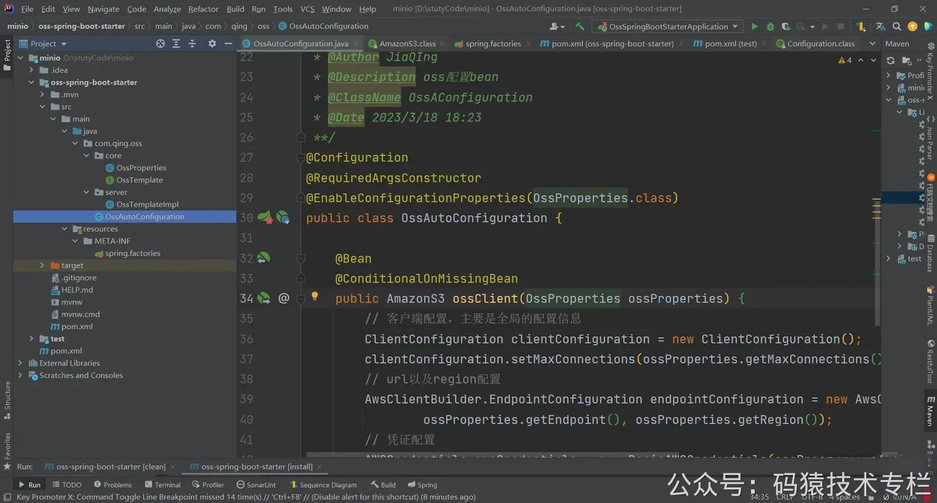Click the Maven reload refresh icon
Screen dimensions: 937x503
pyautogui.click(x=890, y=60)
